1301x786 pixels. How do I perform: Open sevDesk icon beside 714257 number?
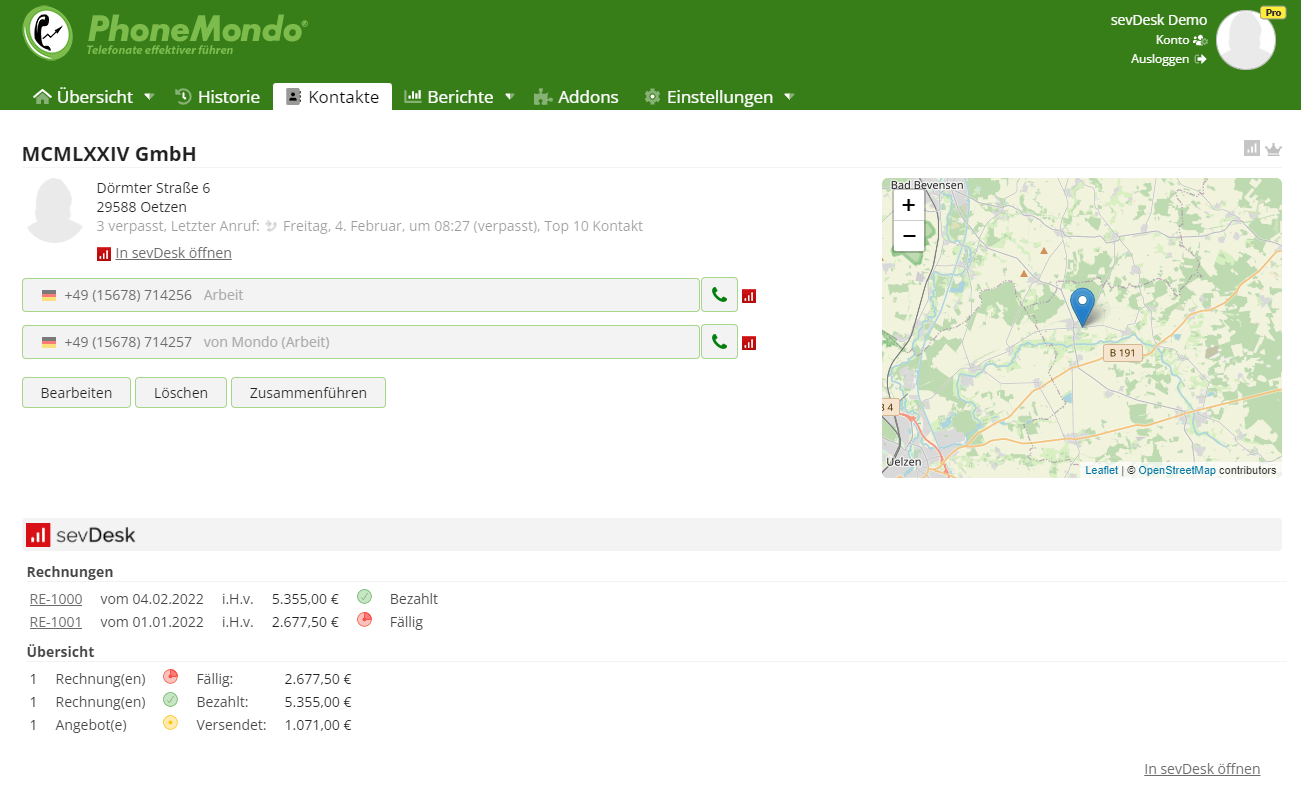[749, 343]
